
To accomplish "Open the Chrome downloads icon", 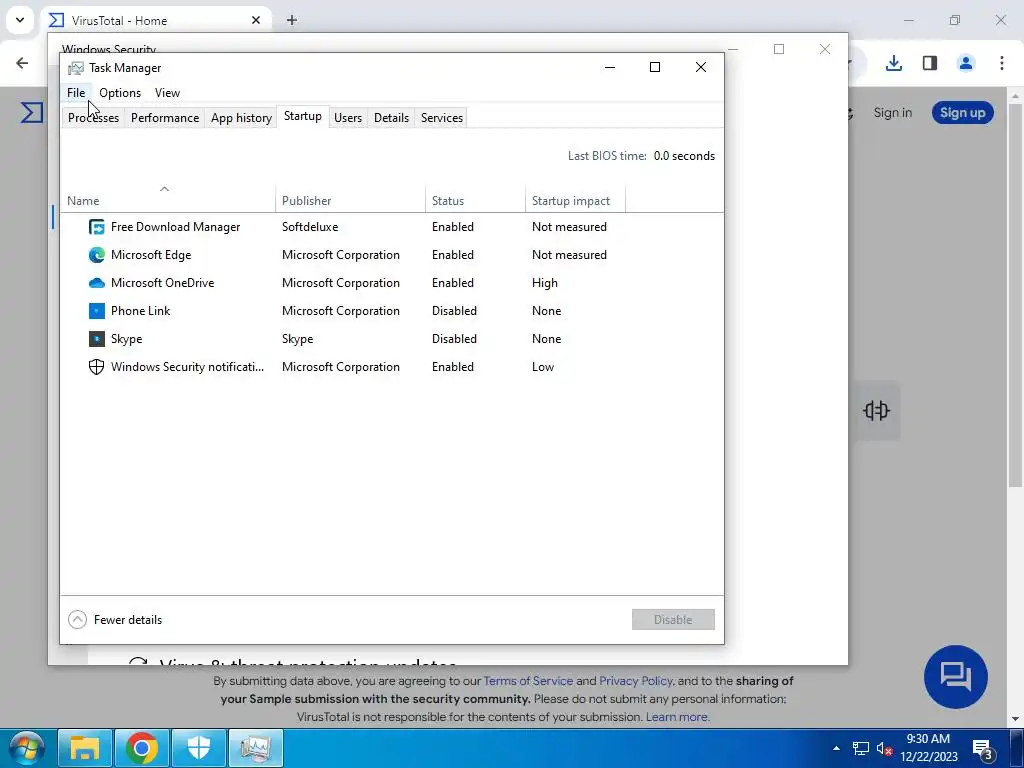I will (x=893, y=63).
